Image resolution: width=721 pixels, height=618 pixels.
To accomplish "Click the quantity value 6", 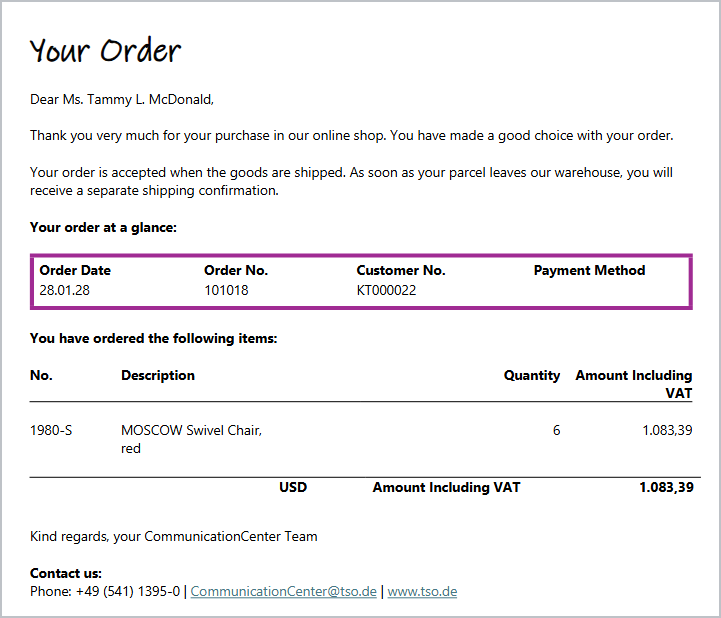I will [556, 430].
